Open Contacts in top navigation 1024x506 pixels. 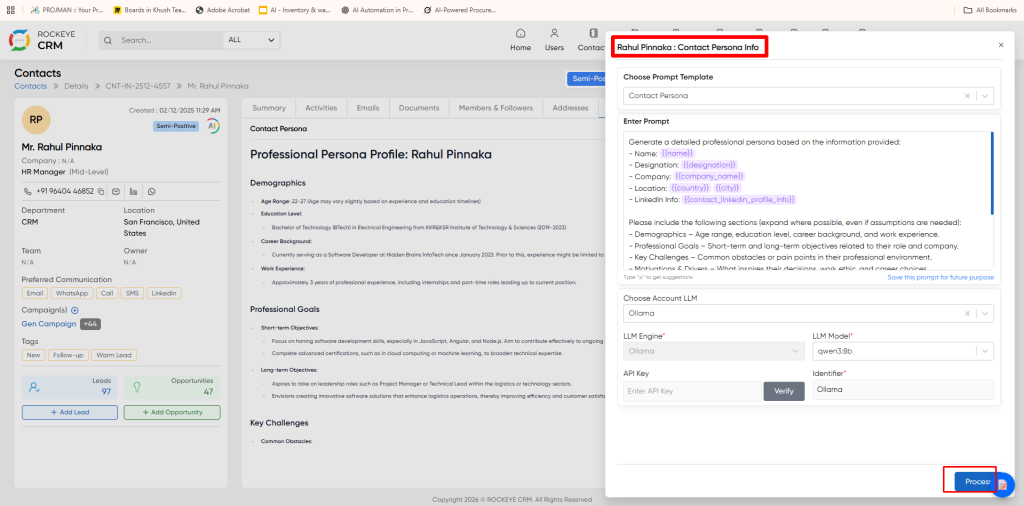[x=592, y=40]
